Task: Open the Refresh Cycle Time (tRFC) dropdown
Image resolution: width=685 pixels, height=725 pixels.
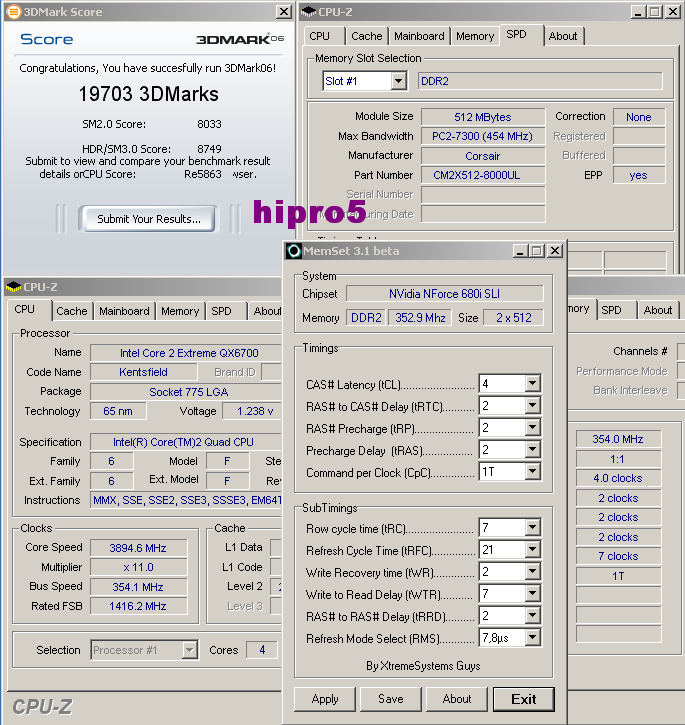Action: [532, 549]
